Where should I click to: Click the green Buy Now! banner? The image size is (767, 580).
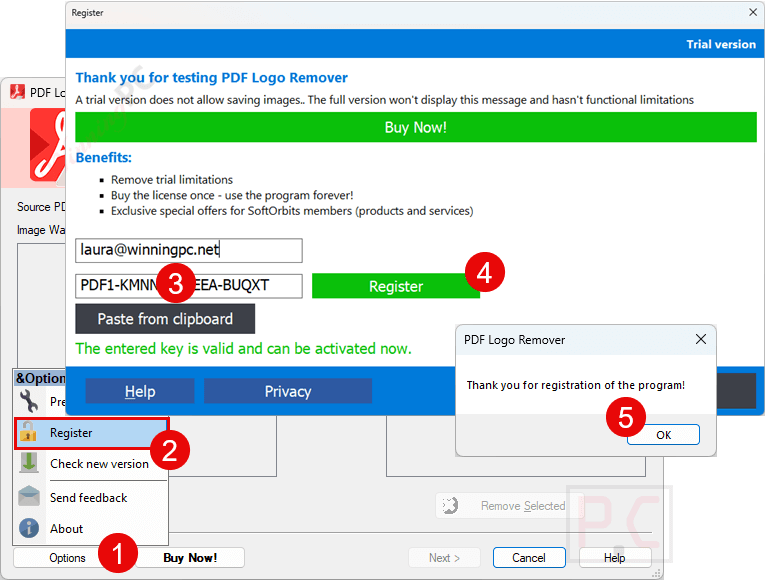tap(416, 127)
